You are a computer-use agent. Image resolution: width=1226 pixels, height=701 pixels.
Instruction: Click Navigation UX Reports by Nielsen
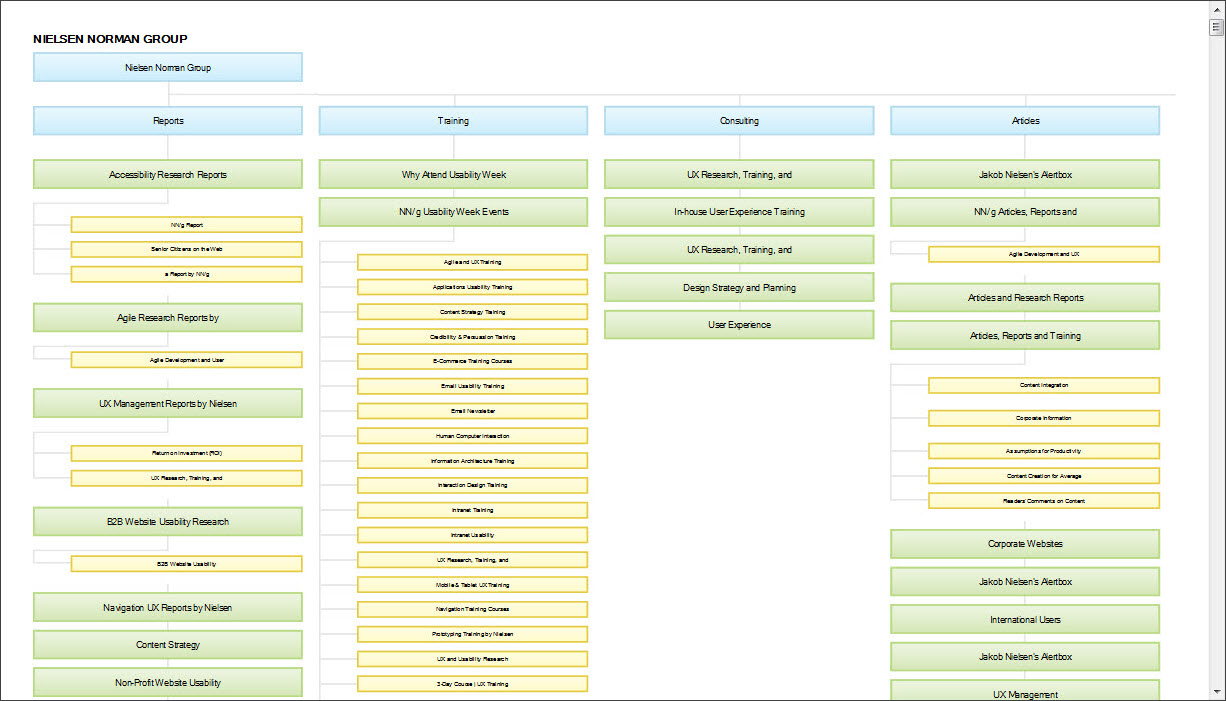[x=168, y=607]
